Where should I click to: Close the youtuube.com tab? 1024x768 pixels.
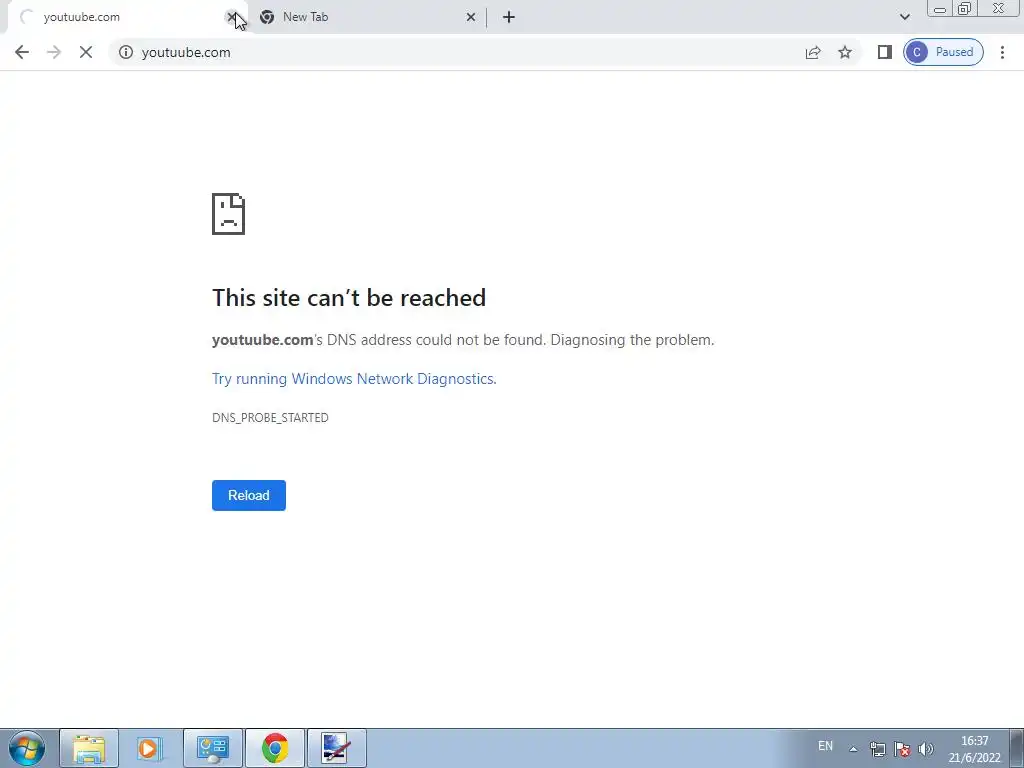231,17
